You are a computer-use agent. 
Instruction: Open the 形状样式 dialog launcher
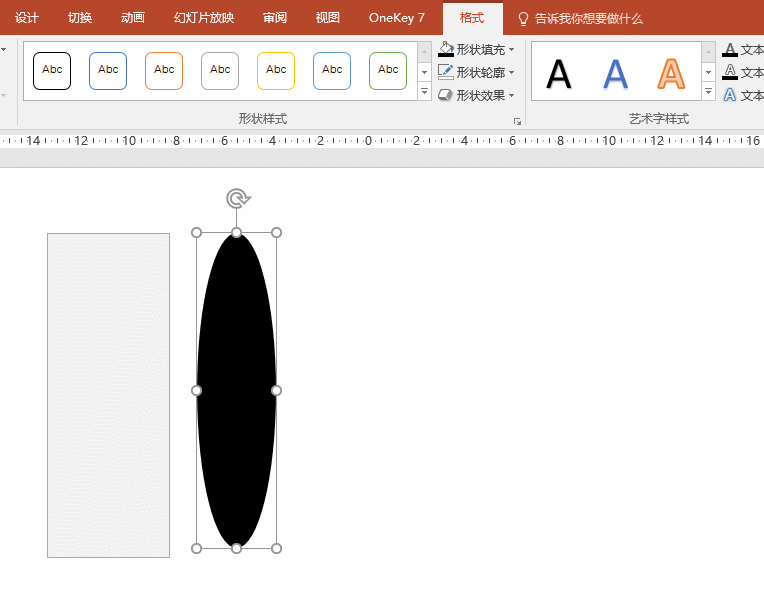click(517, 121)
